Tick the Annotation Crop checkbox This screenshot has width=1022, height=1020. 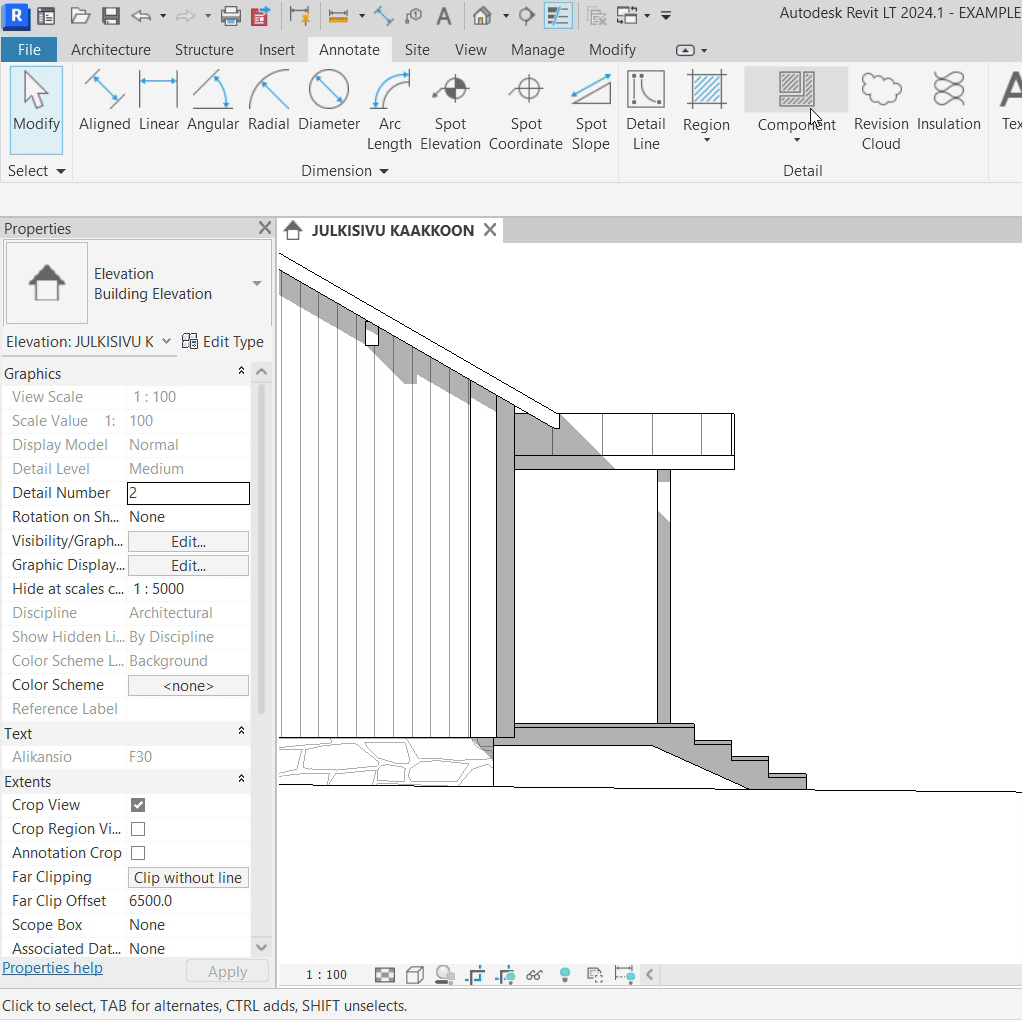138,853
